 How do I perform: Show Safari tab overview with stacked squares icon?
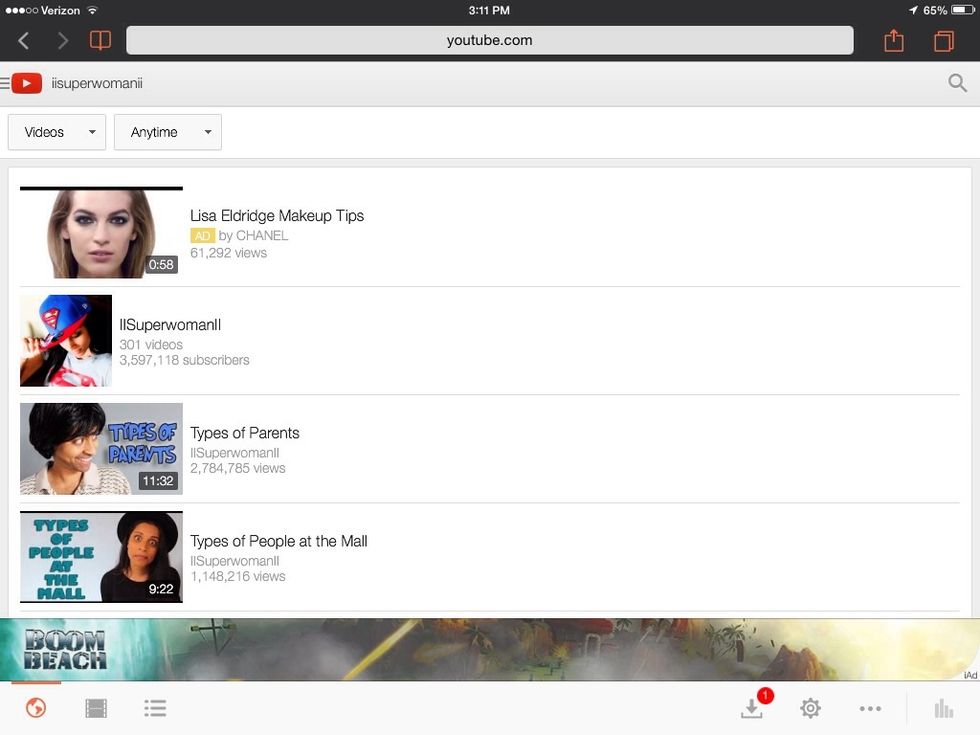pos(941,40)
